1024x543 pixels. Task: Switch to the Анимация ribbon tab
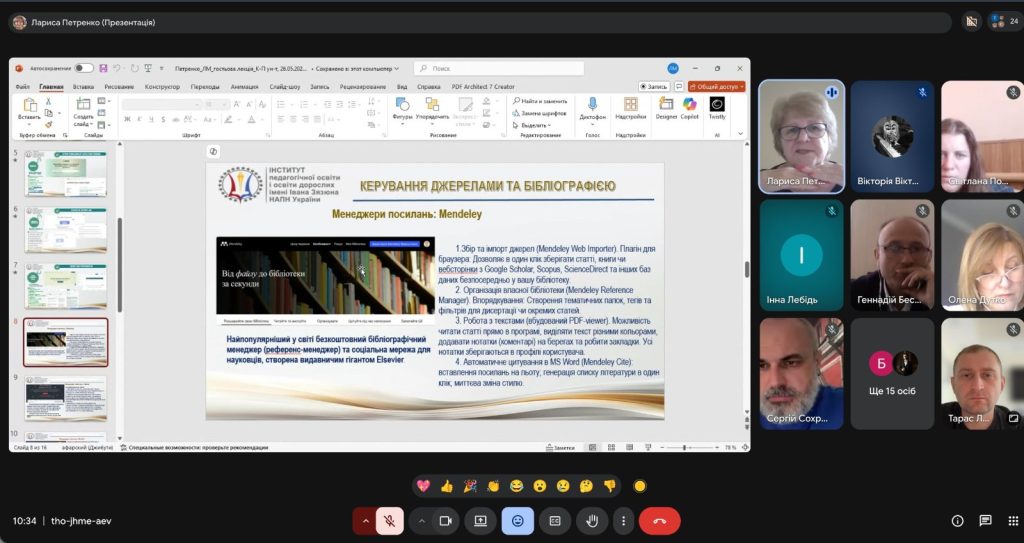coord(244,86)
